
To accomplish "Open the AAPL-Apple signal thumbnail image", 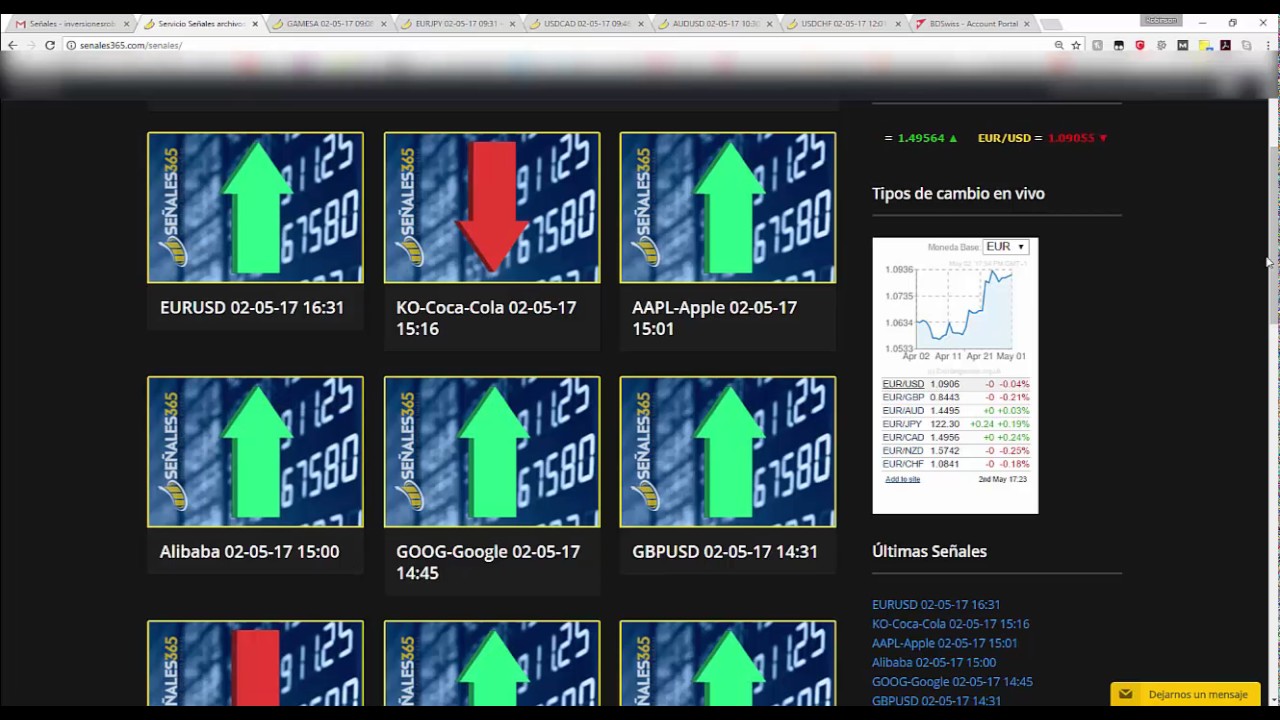I will 728,207.
